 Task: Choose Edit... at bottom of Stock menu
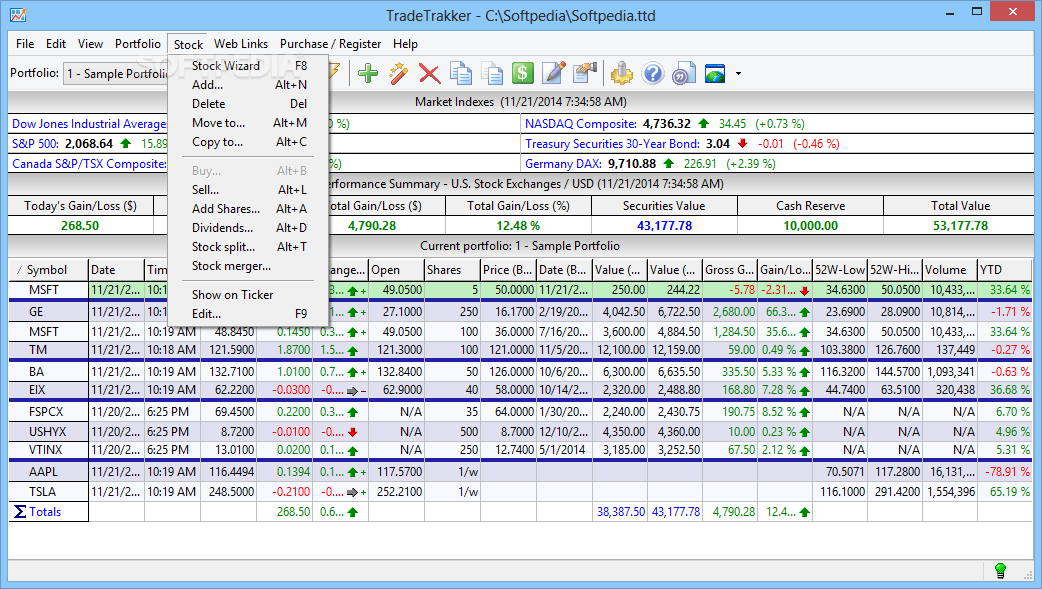click(x=249, y=314)
